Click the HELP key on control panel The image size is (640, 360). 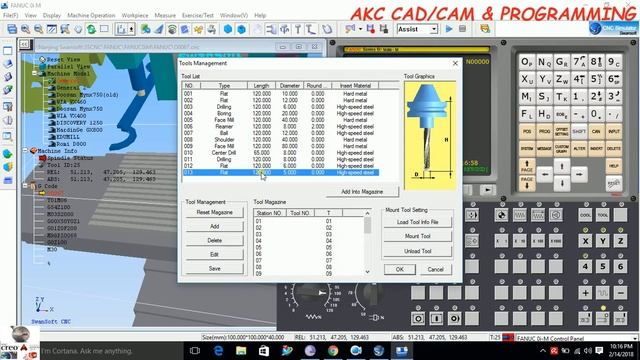614,166
